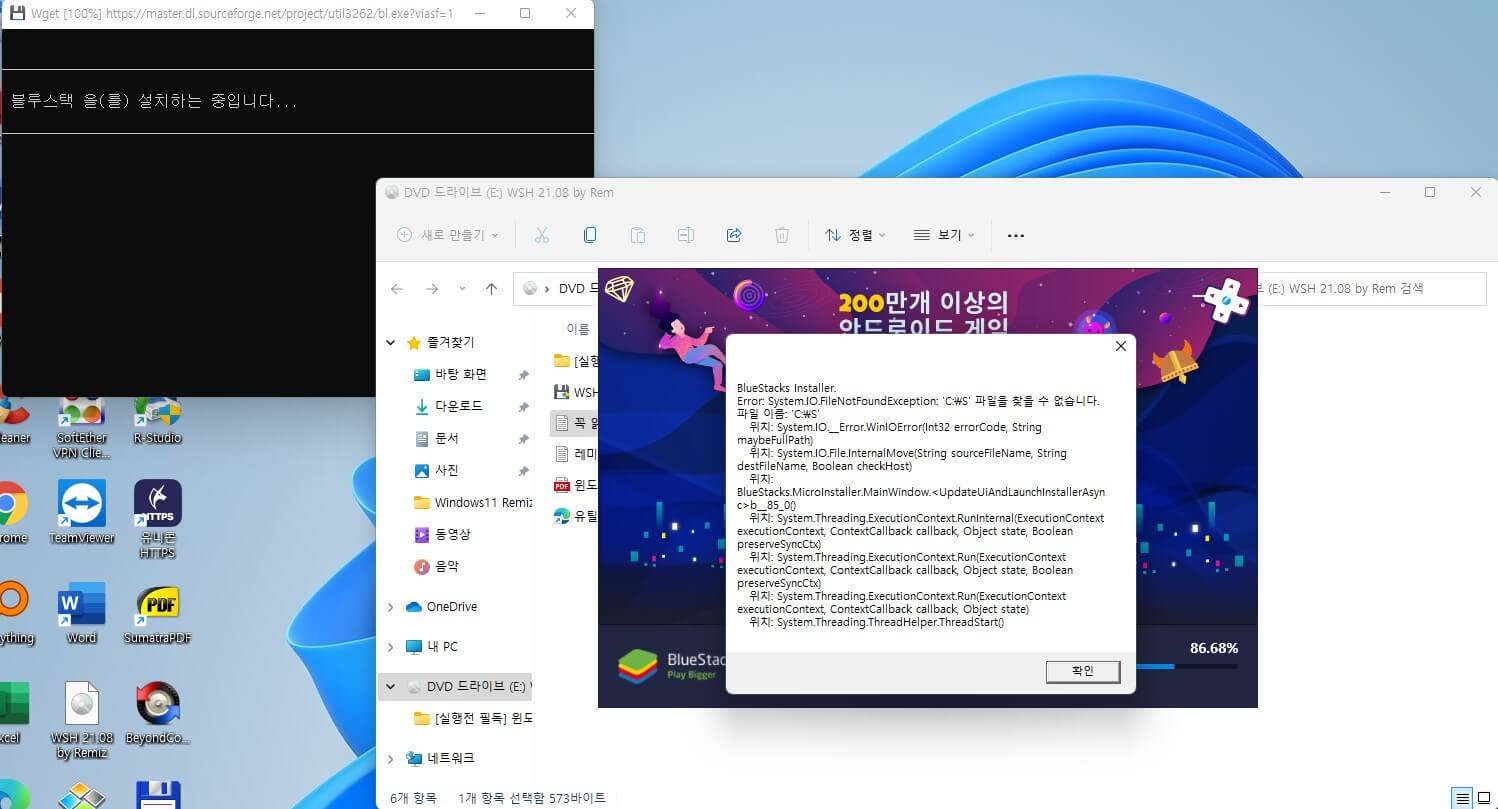The image size is (1498, 809).
Task: Select the 레미 text file in list
Action: 575,454
